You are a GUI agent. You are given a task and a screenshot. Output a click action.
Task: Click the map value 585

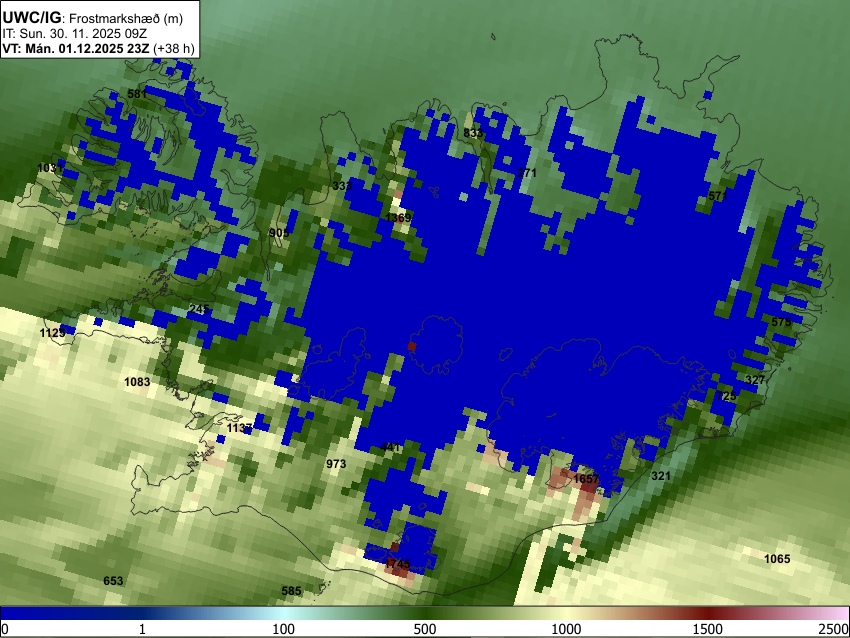tap(292, 591)
